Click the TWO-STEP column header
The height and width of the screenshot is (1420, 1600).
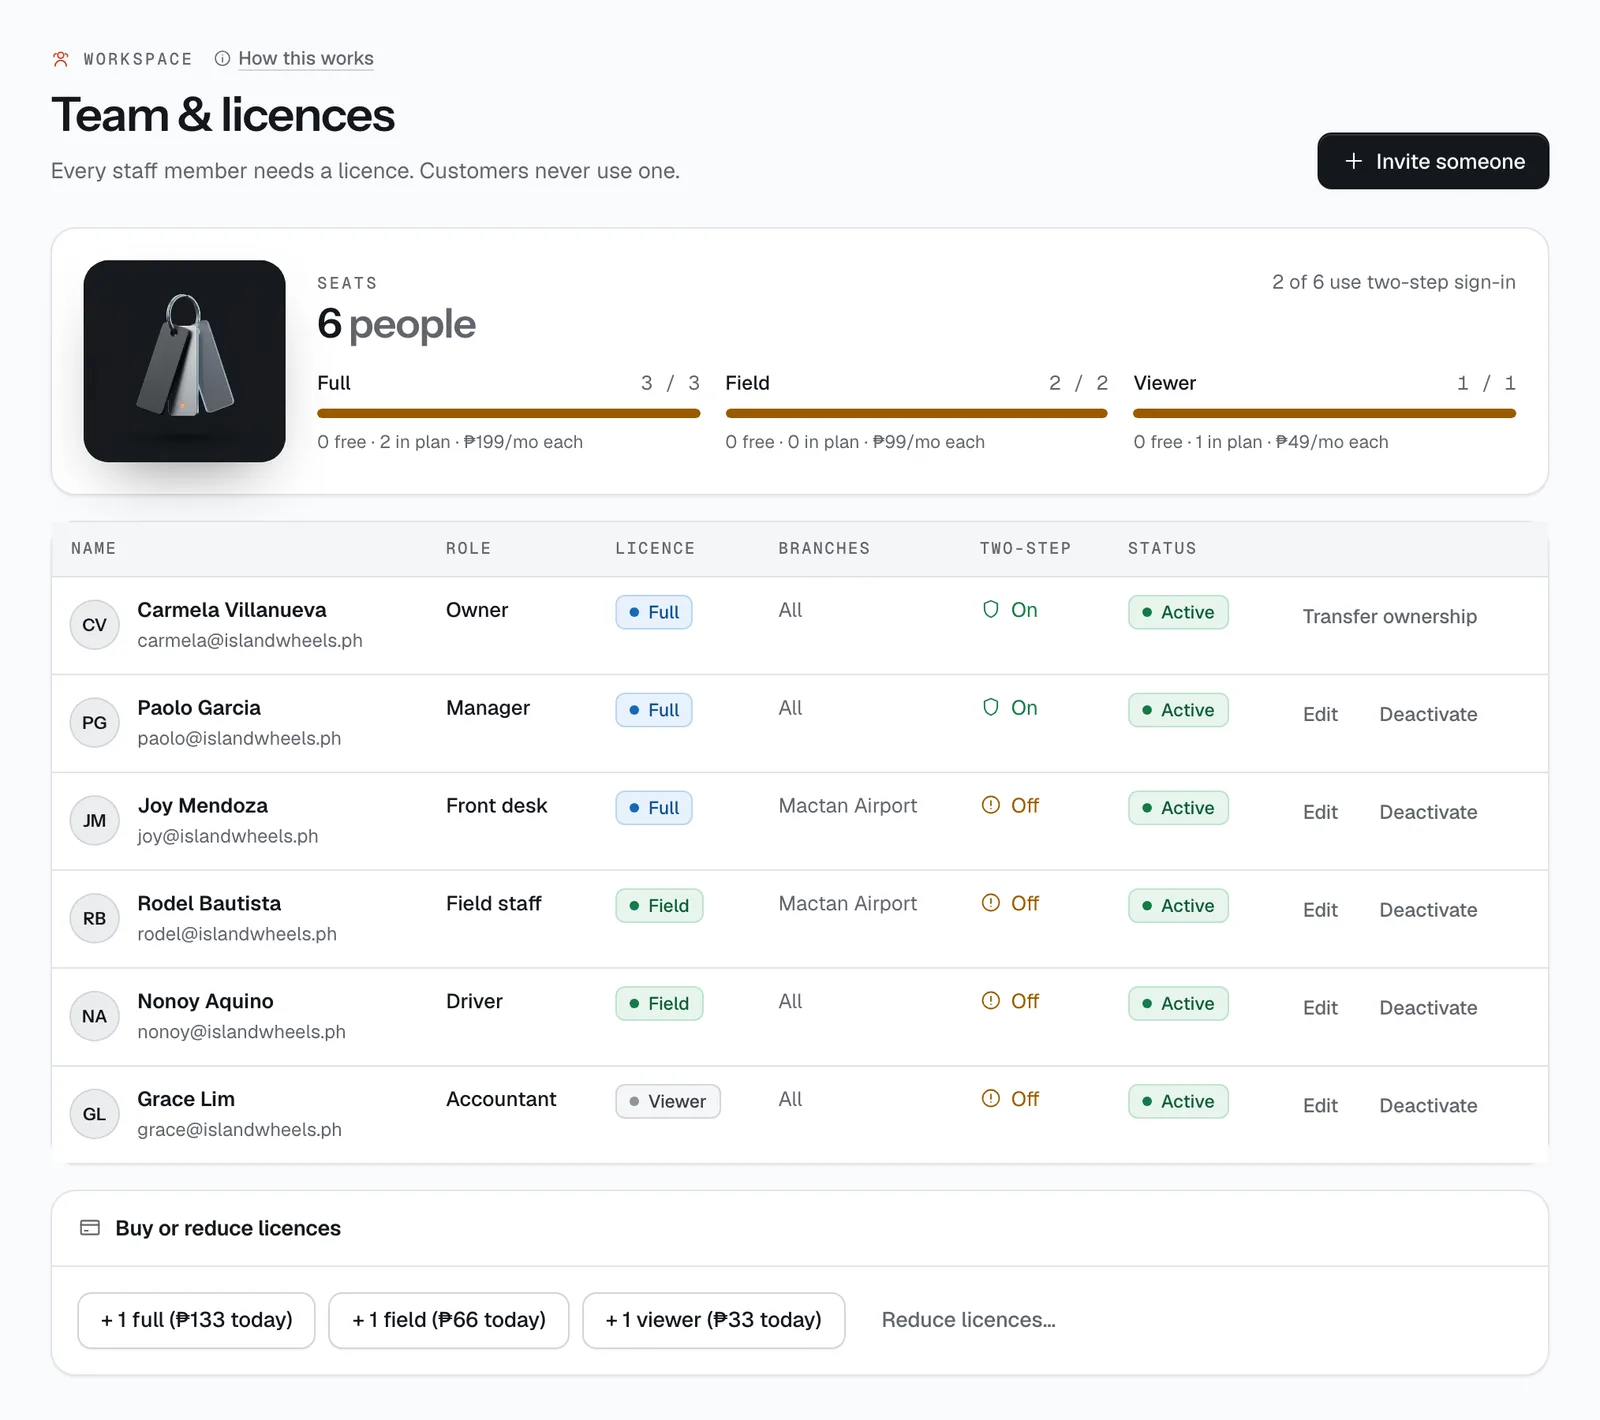[1025, 548]
